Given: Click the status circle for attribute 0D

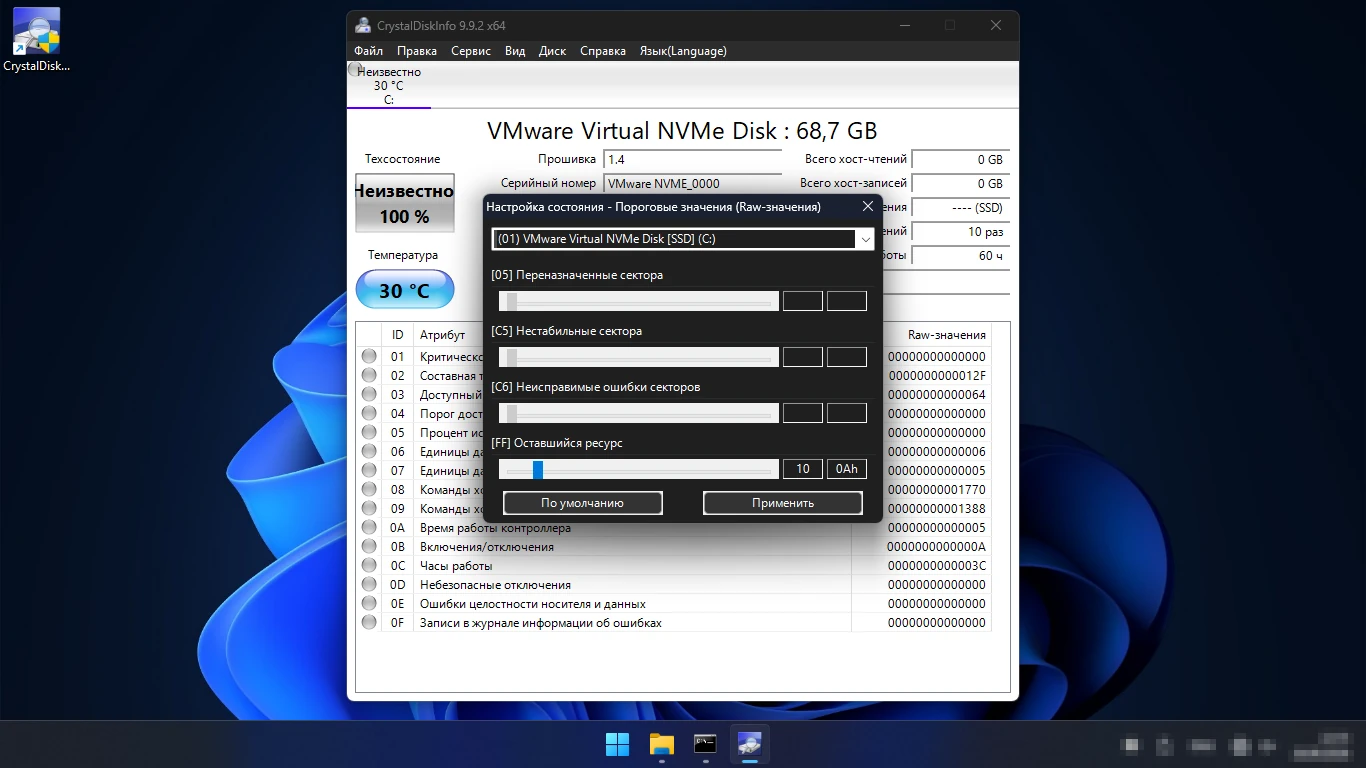Looking at the screenshot, I should coord(369,585).
